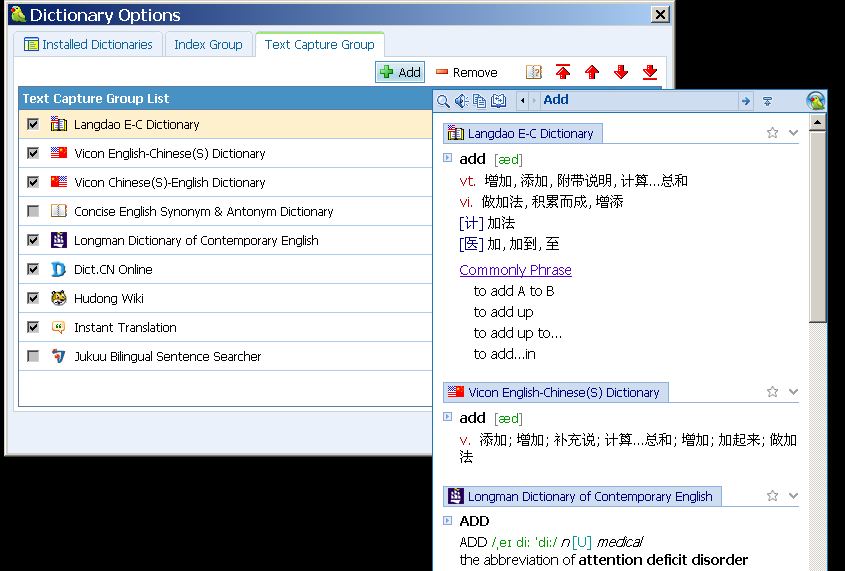845x571 pixels.
Task: Click the phrase 'to add up to...'
Action: pyautogui.click(x=517, y=333)
